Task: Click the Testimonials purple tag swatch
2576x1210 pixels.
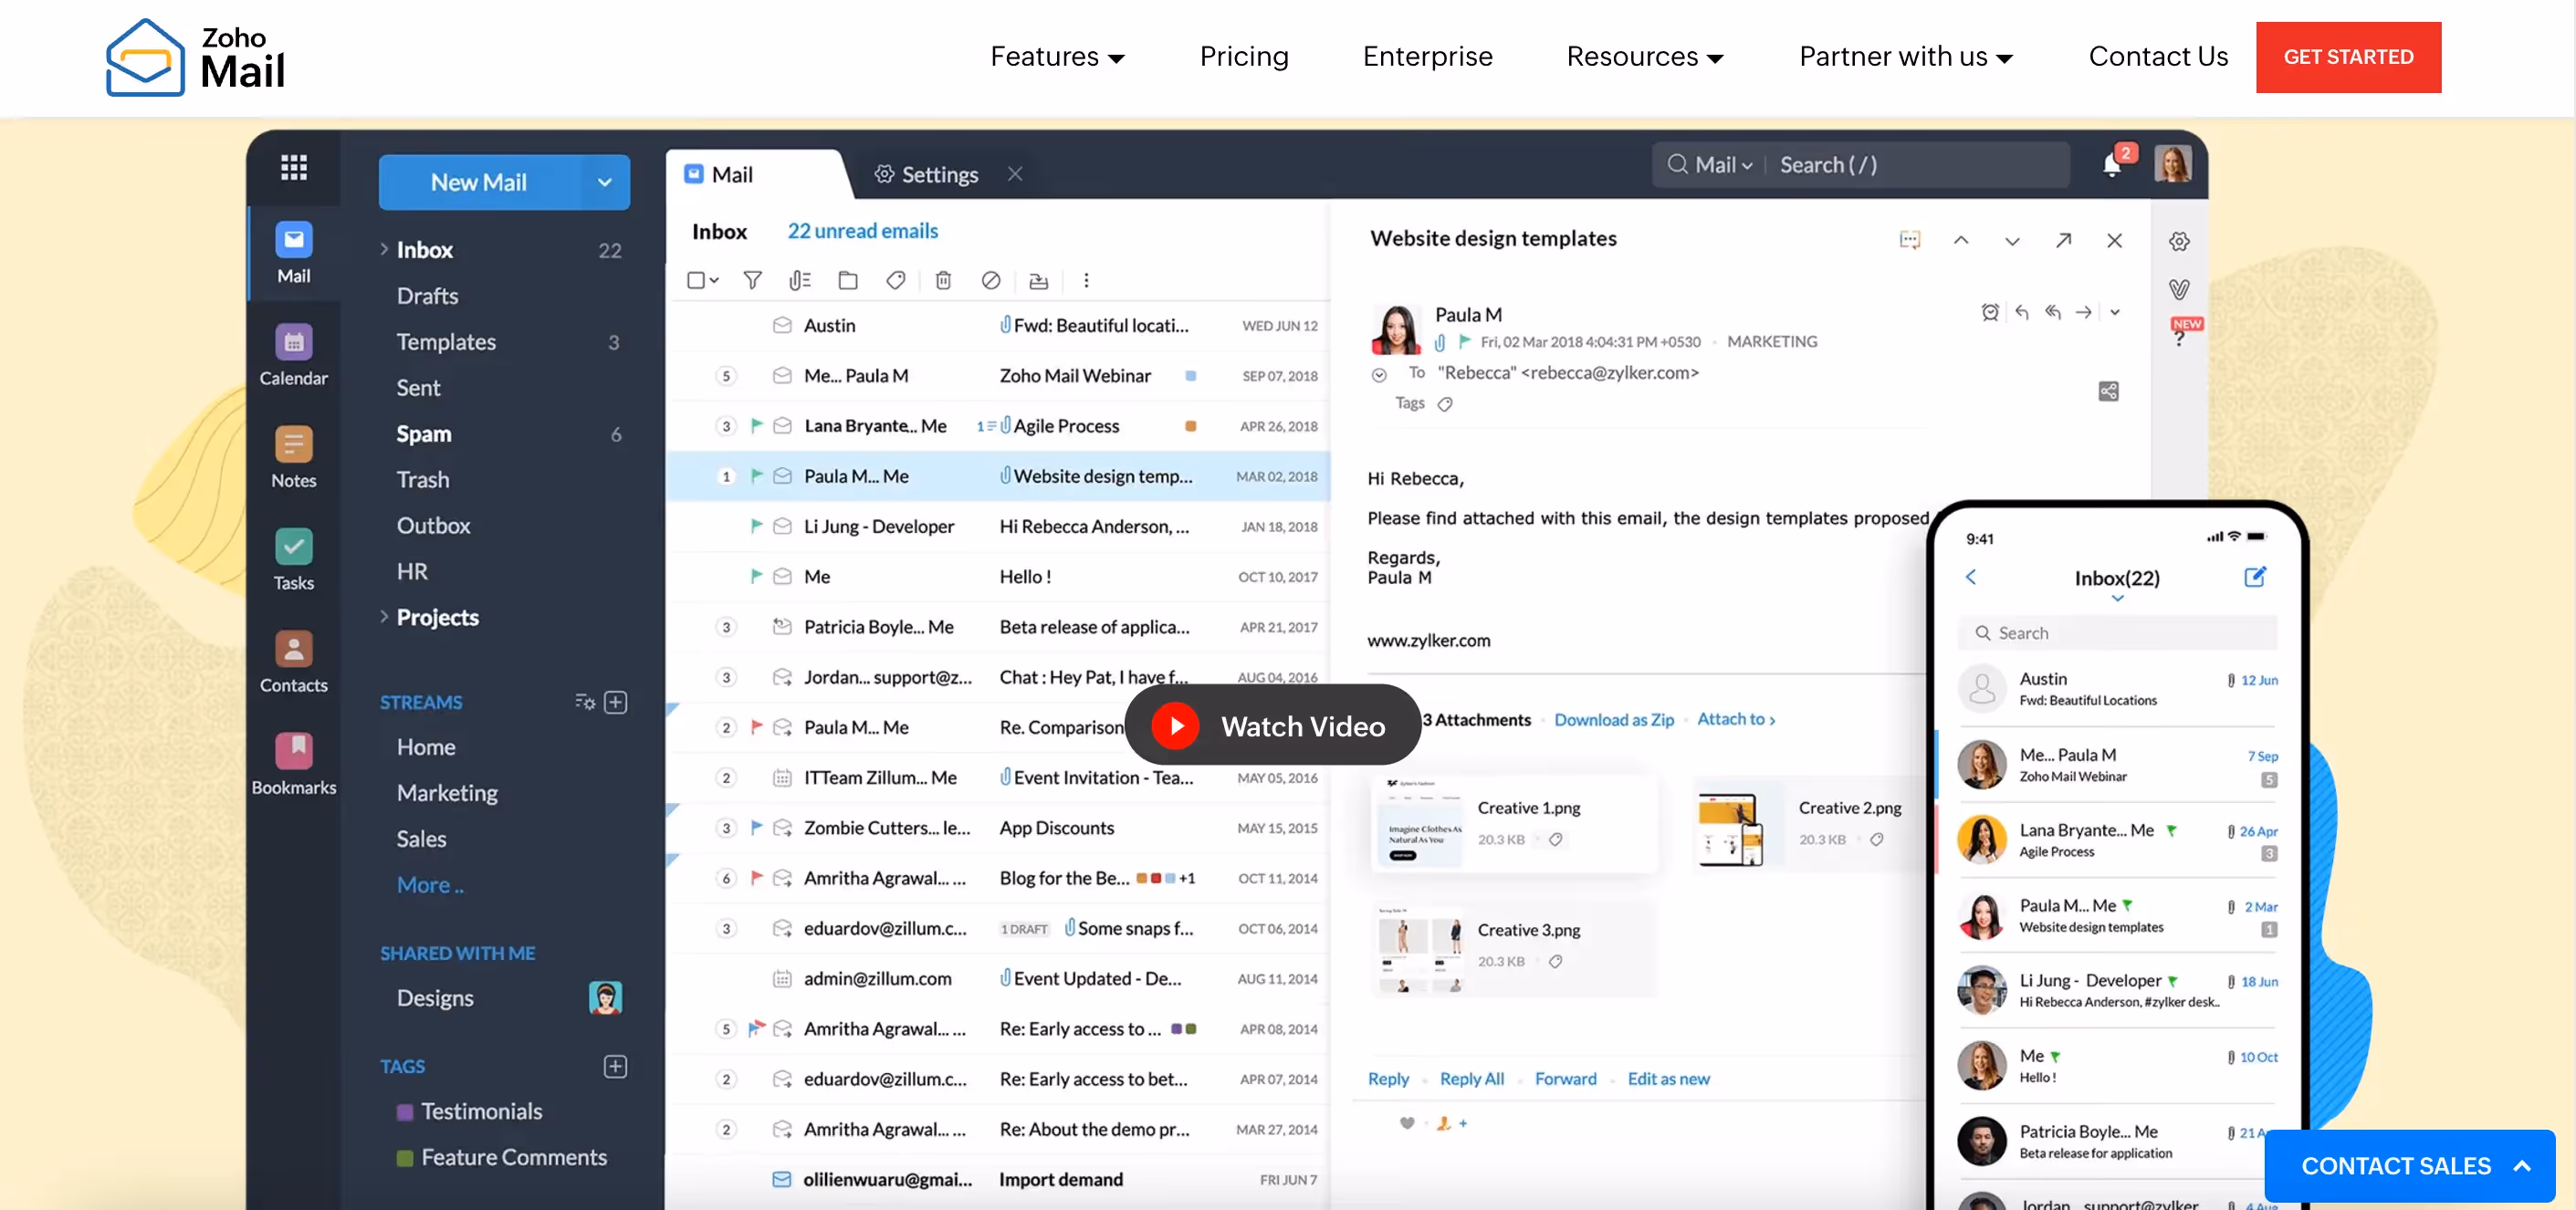Action: 405,1112
